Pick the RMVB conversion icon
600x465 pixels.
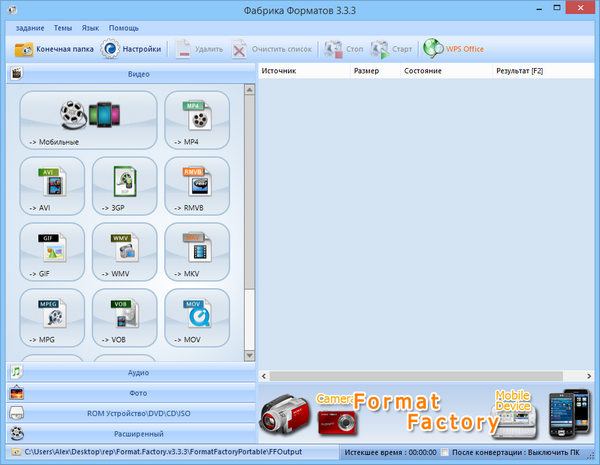coord(197,186)
